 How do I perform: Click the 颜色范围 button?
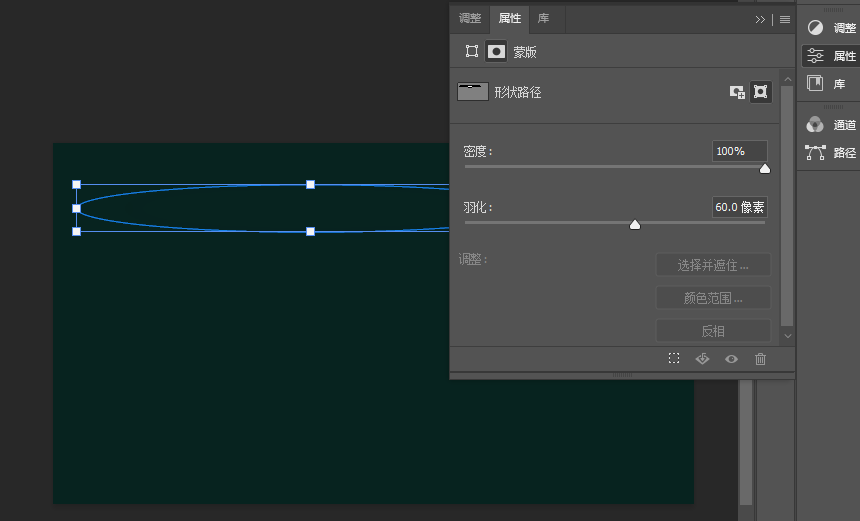[713, 298]
